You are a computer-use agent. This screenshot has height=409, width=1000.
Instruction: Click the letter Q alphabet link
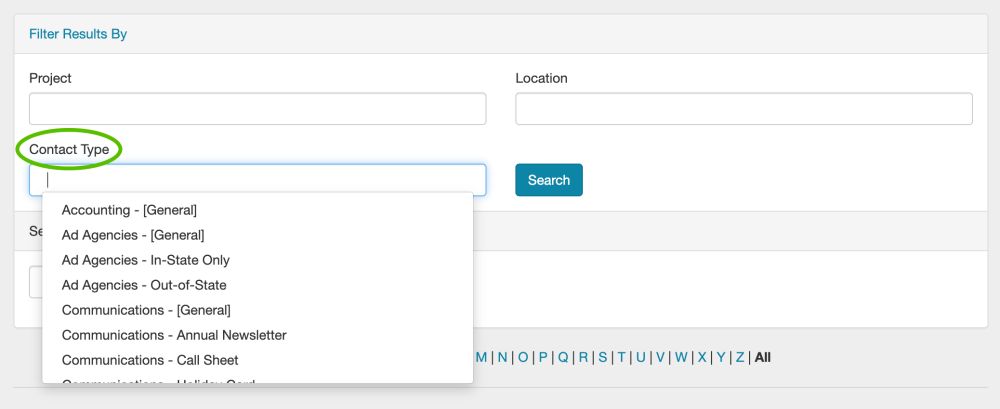(x=563, y=357)
